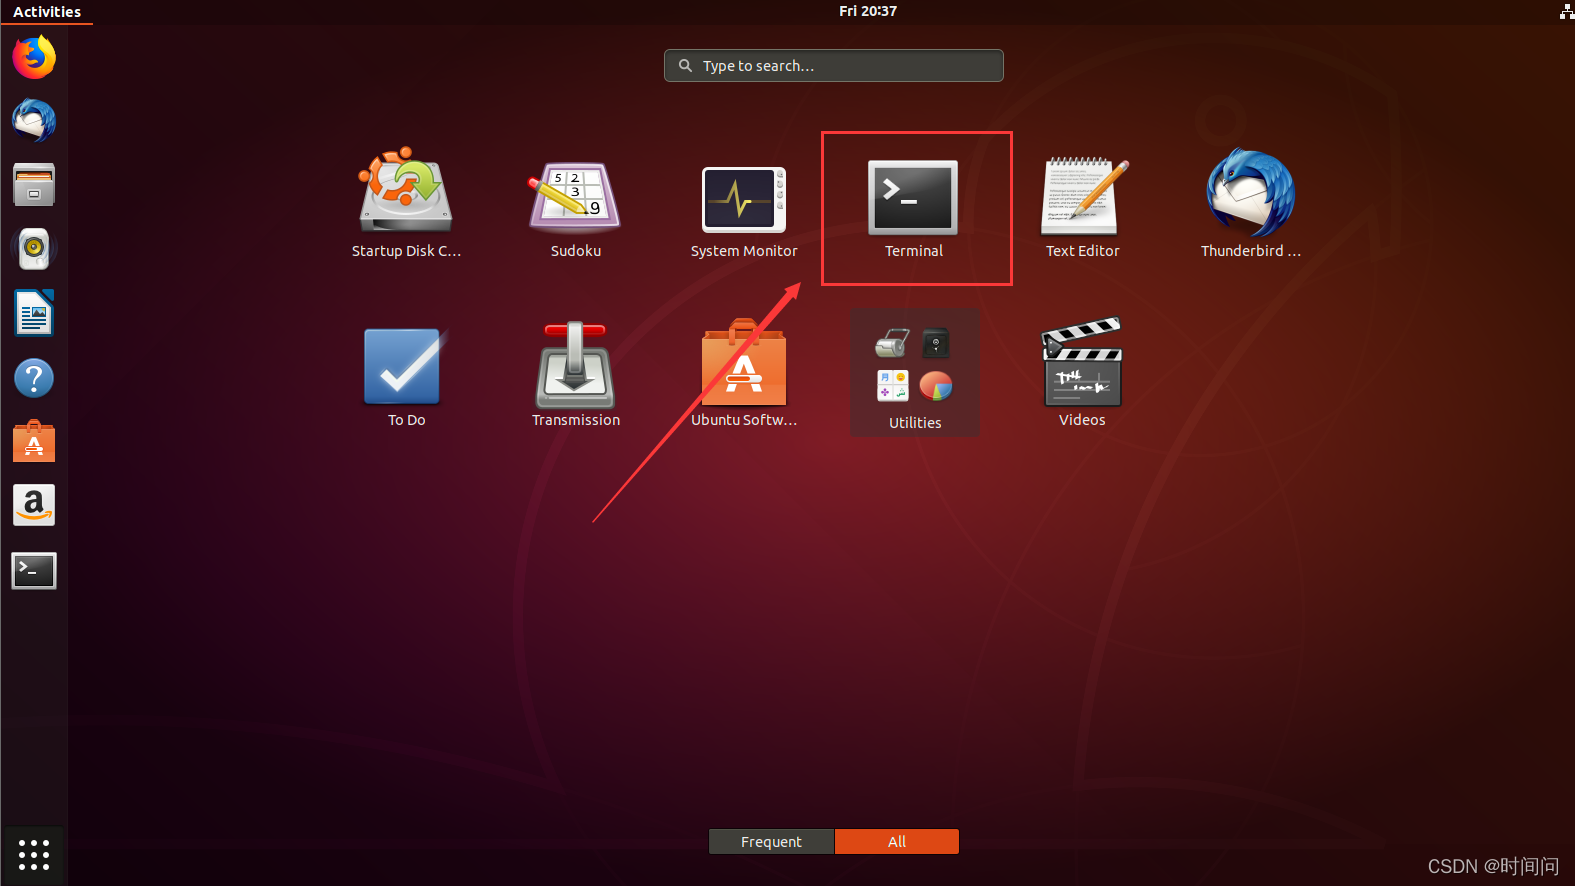Open the Utilities folder
Screen dimensions: 1575x886
(915, 372)
